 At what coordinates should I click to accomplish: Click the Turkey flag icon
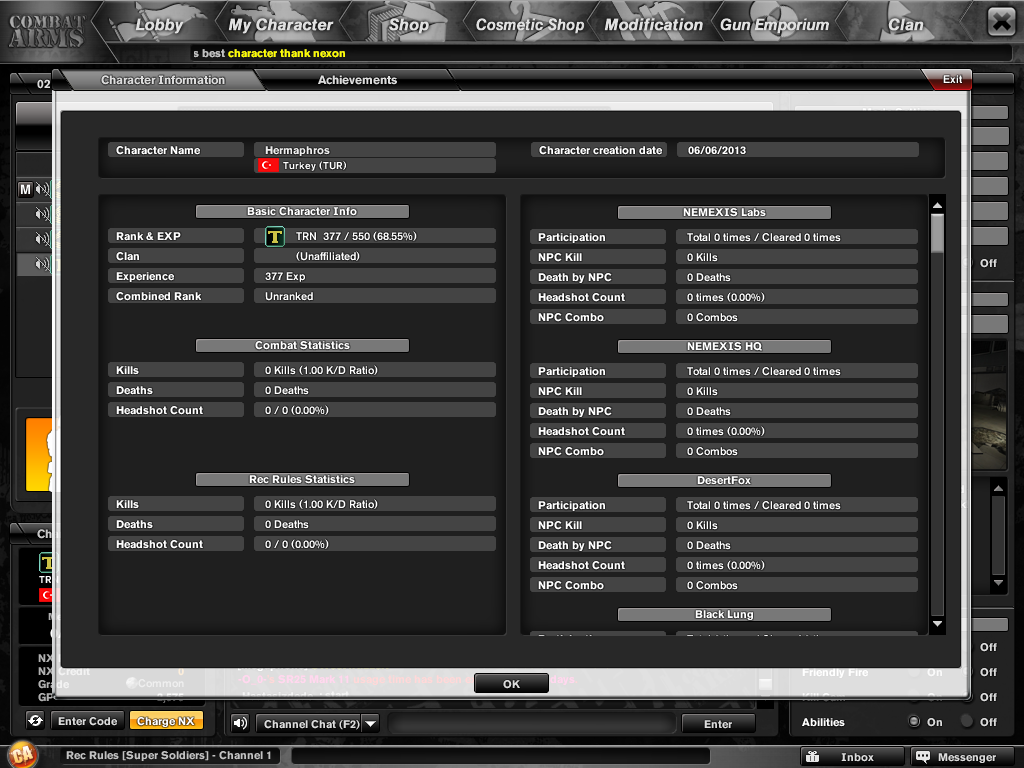[266, 165]
